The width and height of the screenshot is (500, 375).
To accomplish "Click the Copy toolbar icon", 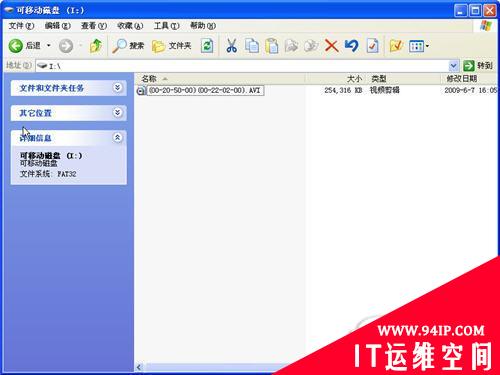I will pyautogui.click(x=252, y=46).
